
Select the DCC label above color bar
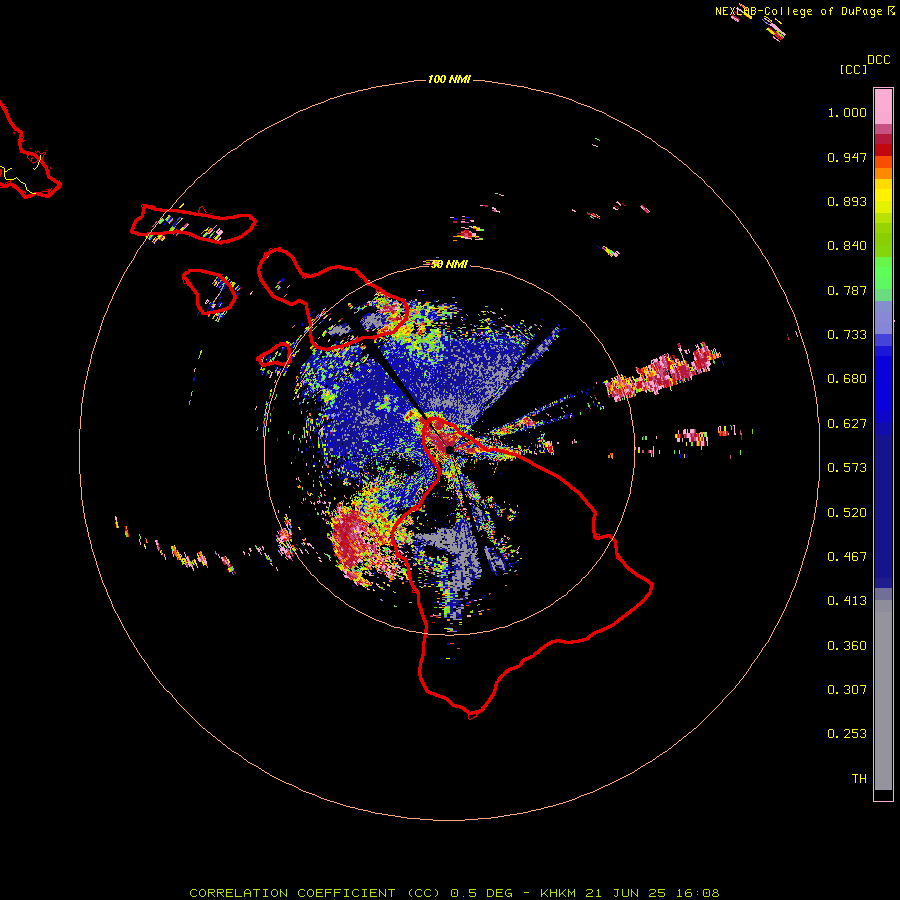pyautogui.click(x=879, y=60)
